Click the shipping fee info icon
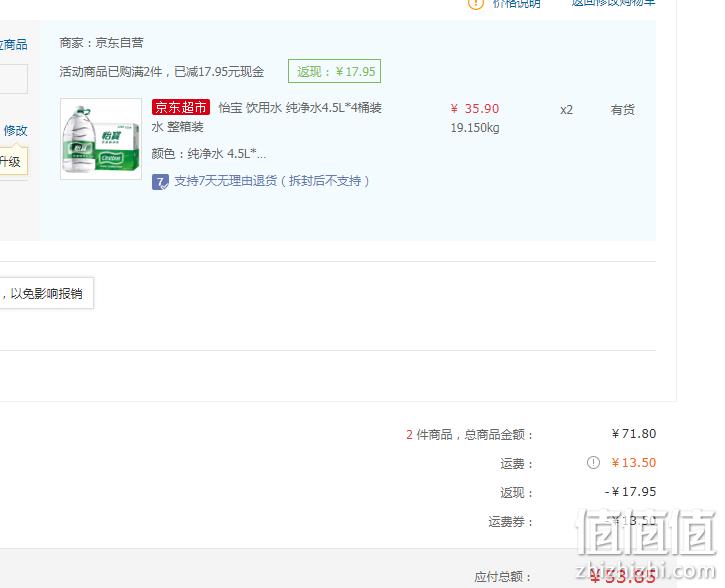Screen dimensions: 725x588 pos(593,462)
